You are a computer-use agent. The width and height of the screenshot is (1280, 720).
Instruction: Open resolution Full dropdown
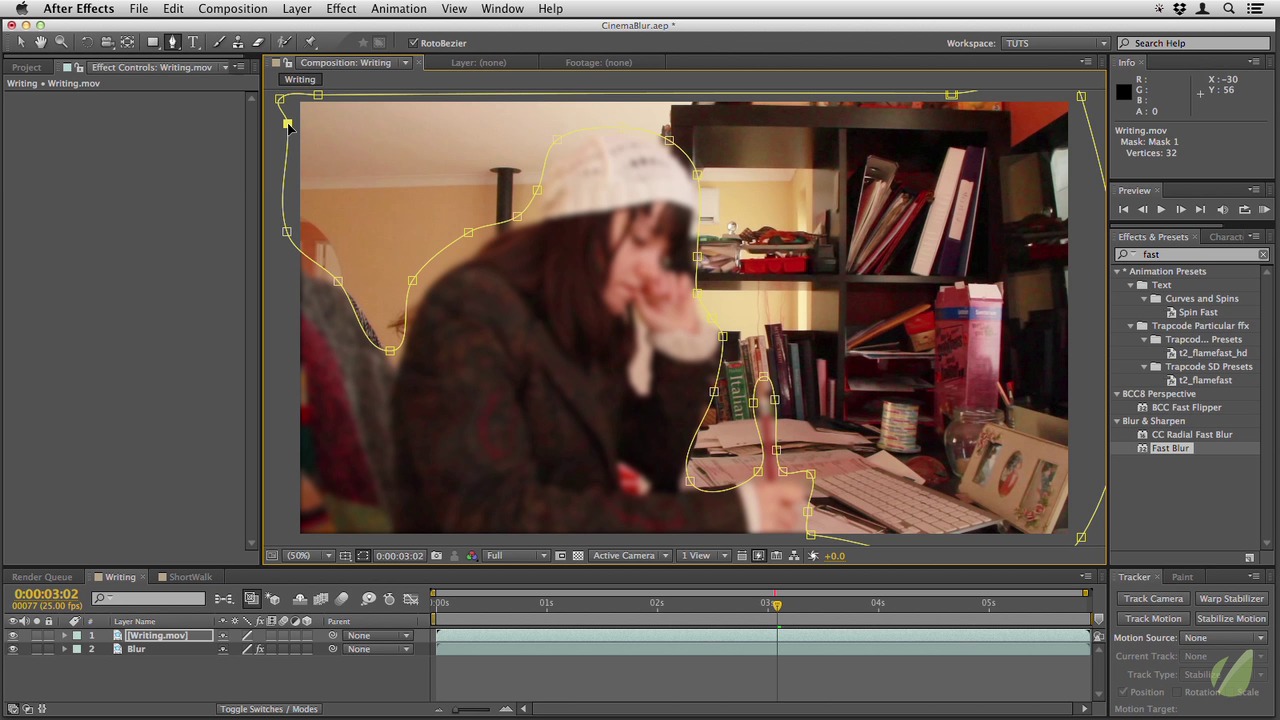tap(516, 556)
